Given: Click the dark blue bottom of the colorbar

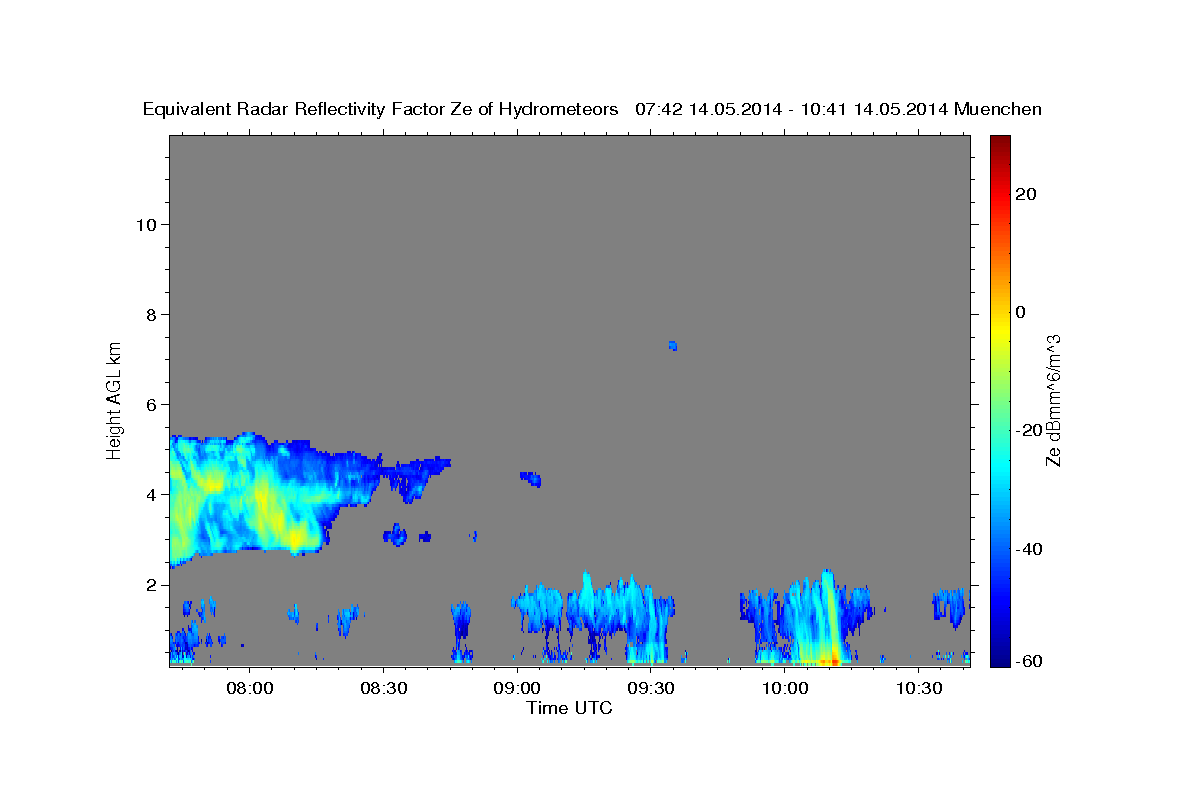Looking at the screenshot, I should [x=1000, y=658].
